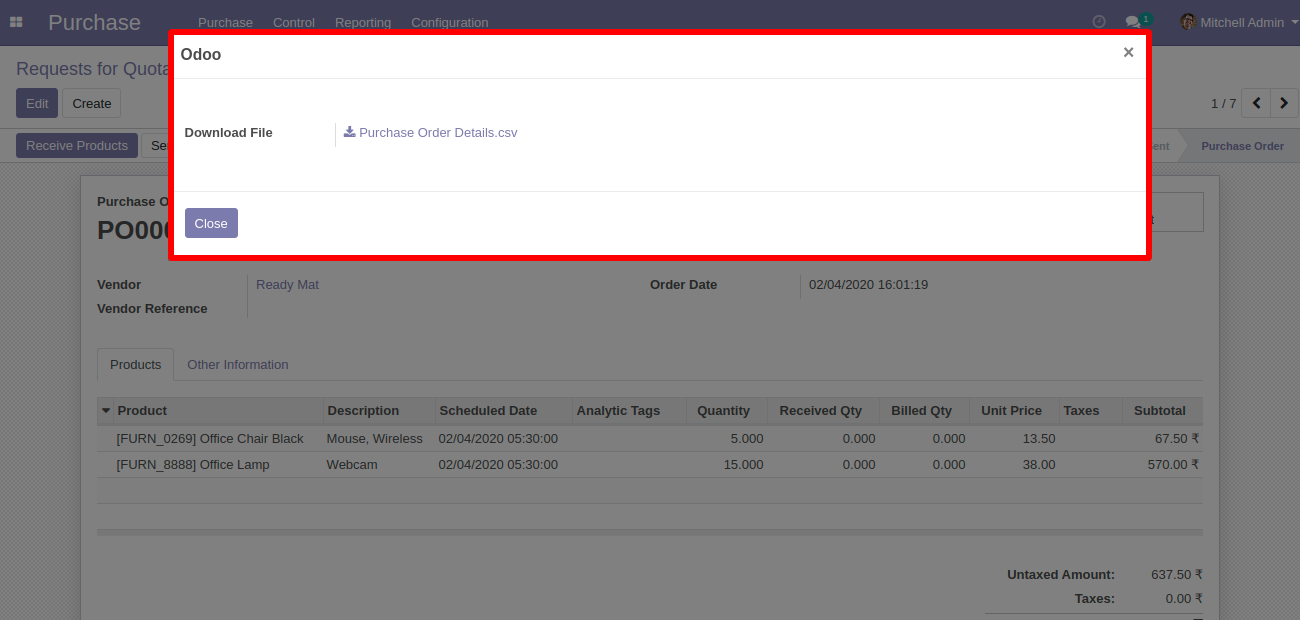The height and width of the screenshot is (620, 1300).
Task: Open the apps grid menu icon
Action: 16,22
